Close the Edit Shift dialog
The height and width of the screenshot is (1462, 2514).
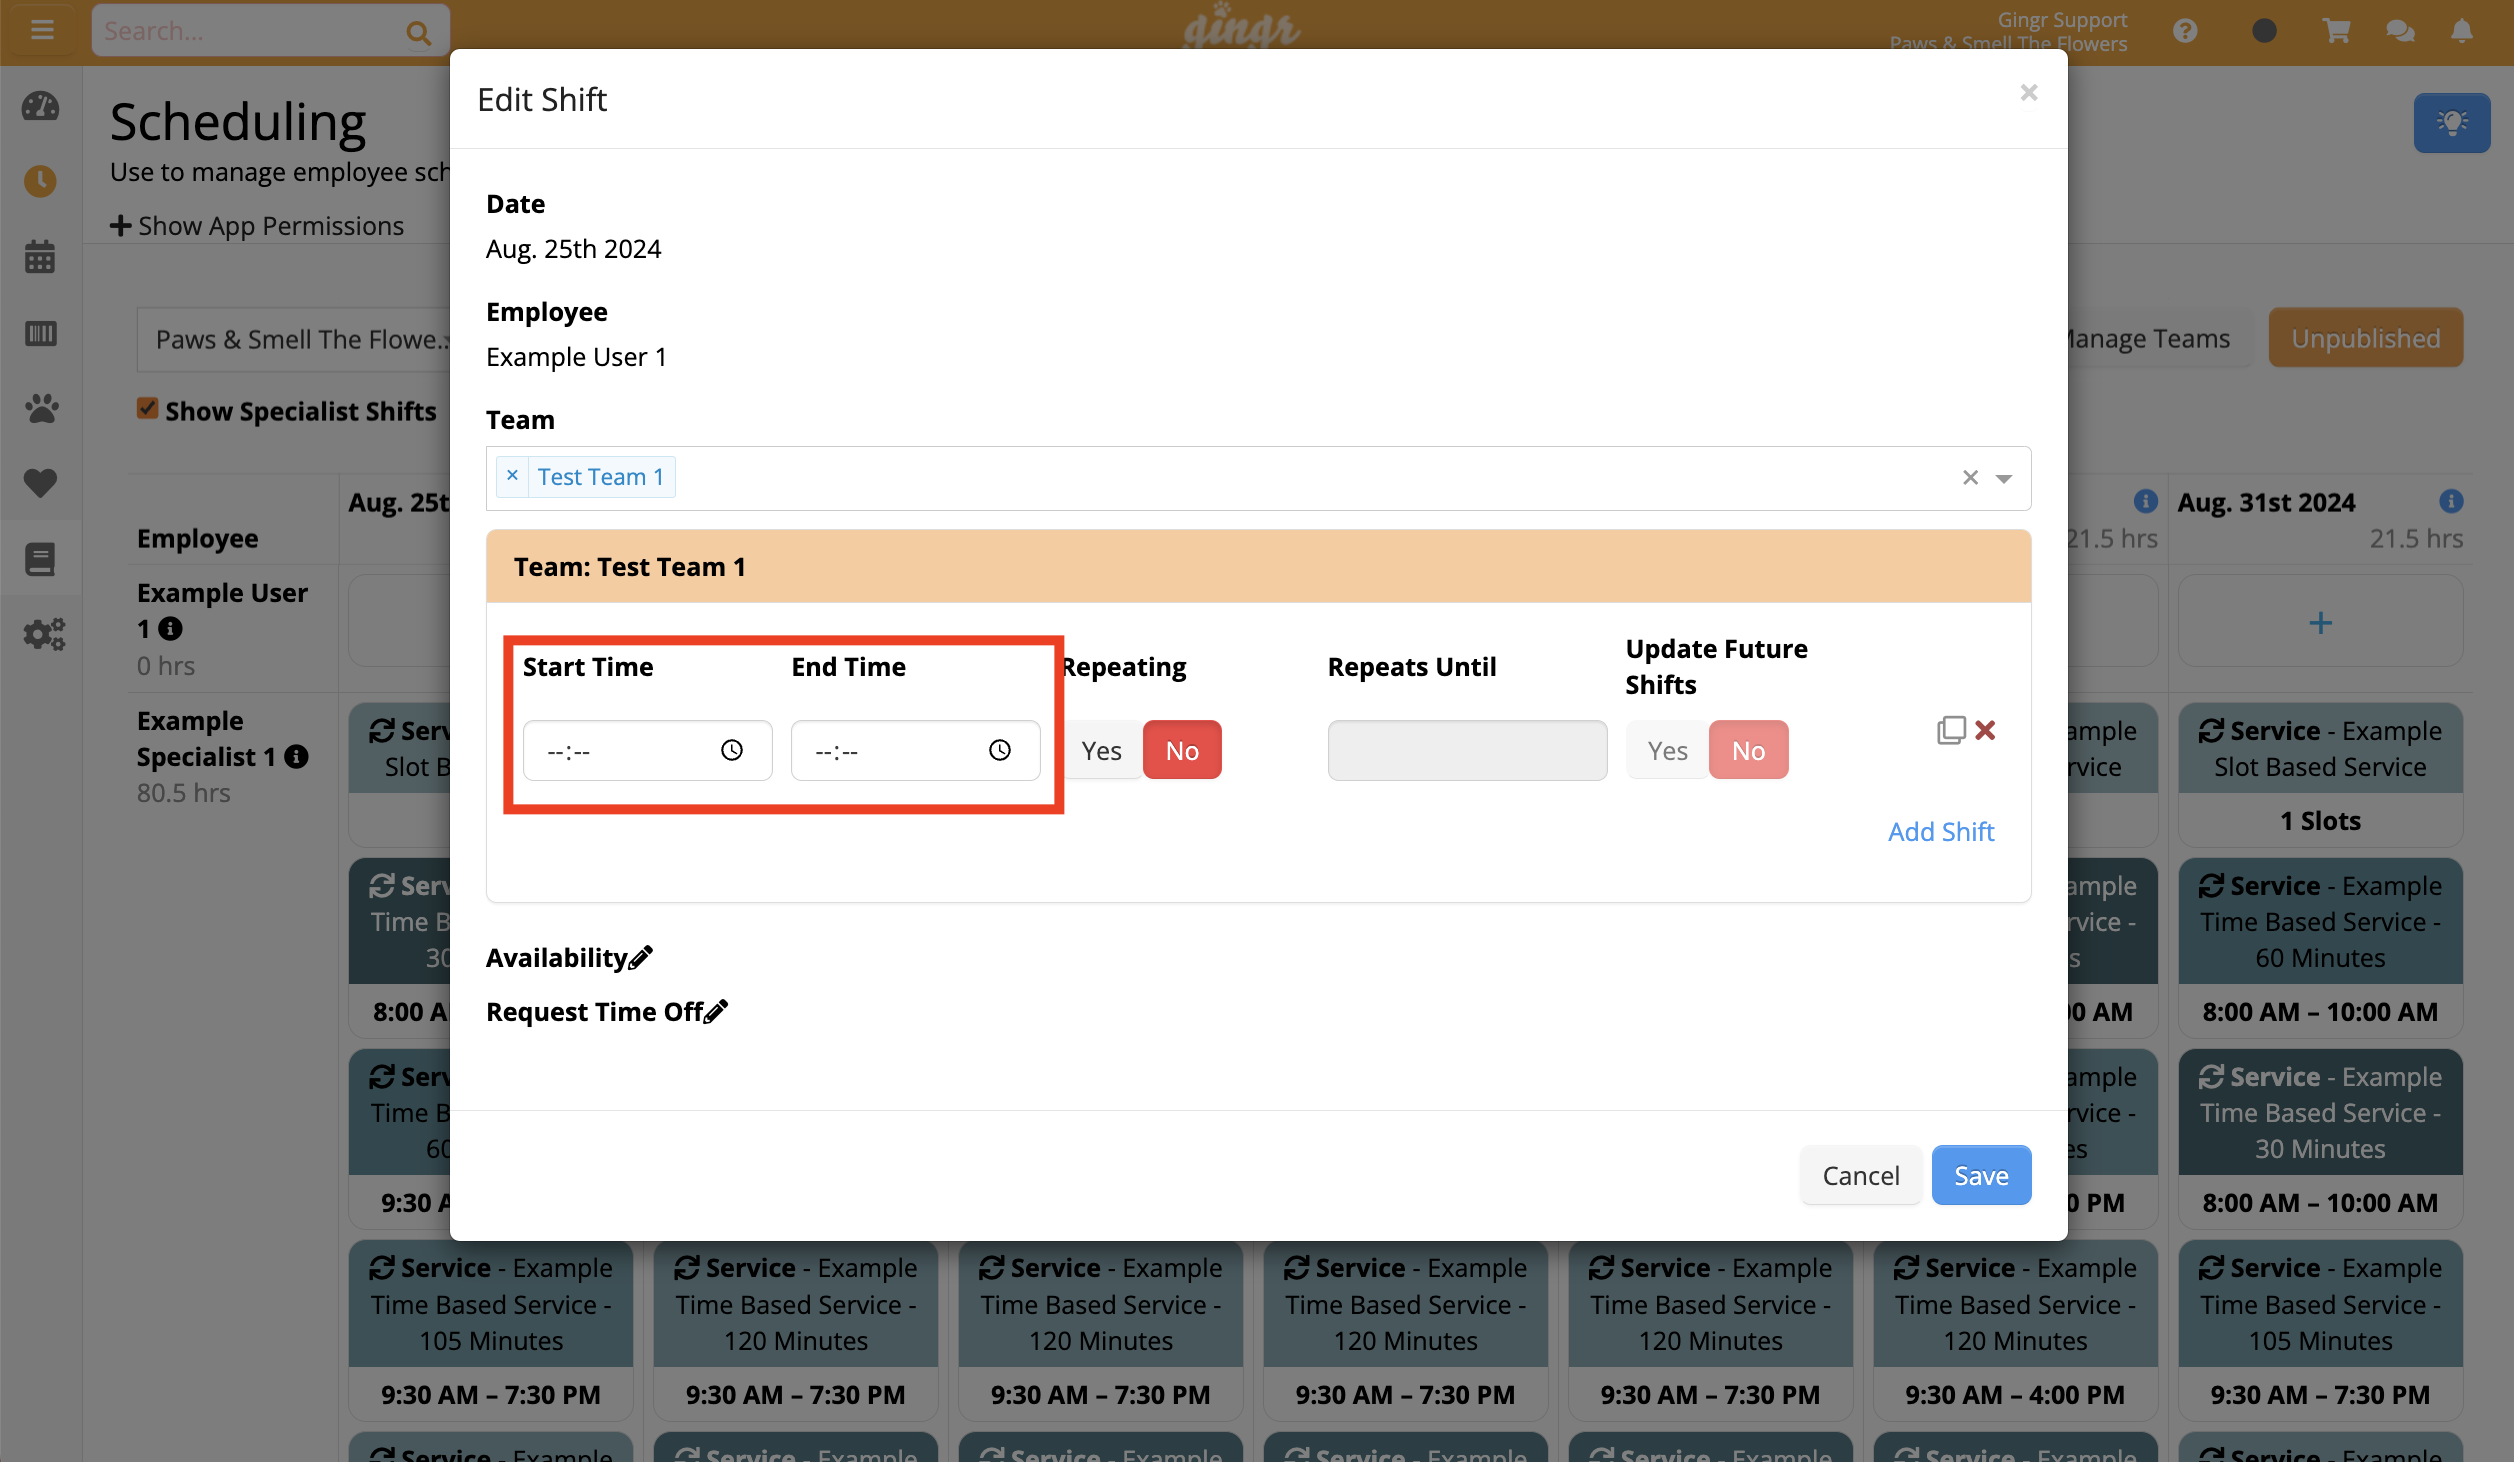tap(2029, 93)
